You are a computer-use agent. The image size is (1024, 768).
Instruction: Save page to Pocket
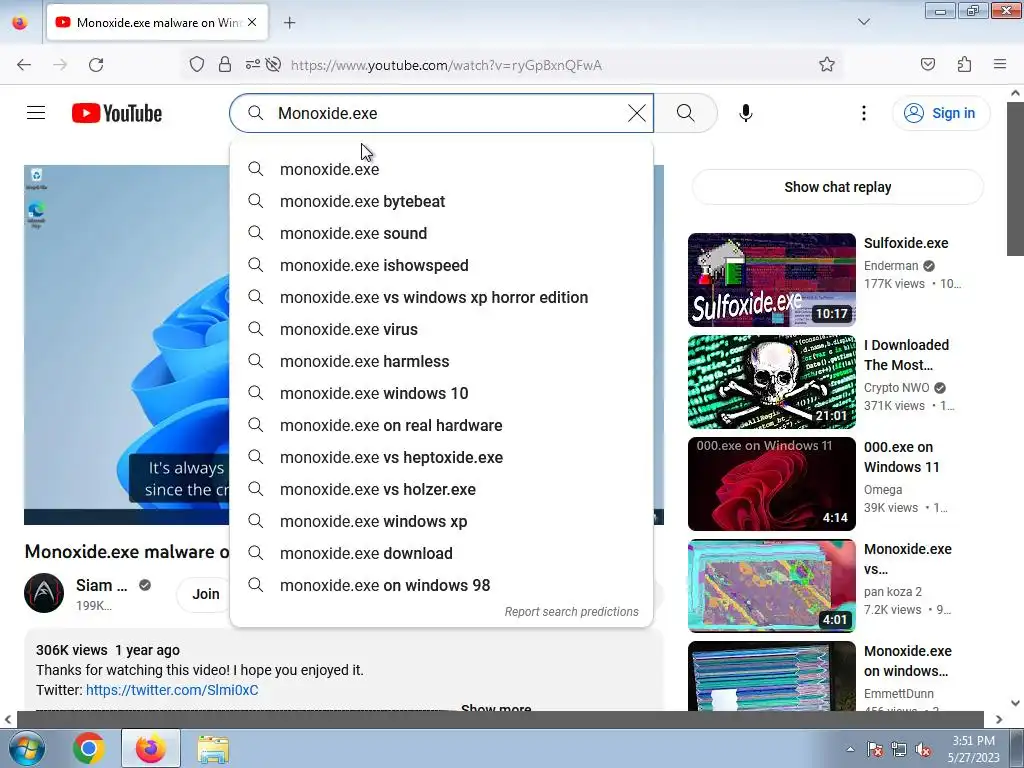(x=927, y=64)
